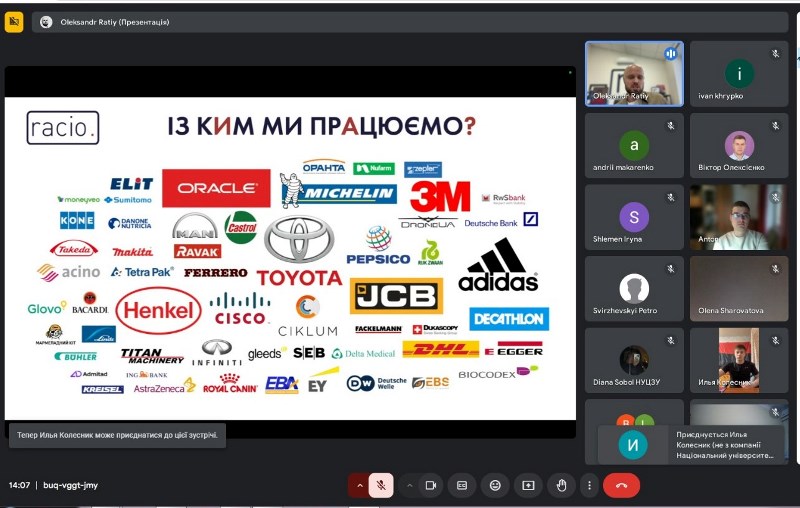Click the MICHELIN logo in the presentation
Viewport: 800px width, 508px height.
tap(339, 191)
